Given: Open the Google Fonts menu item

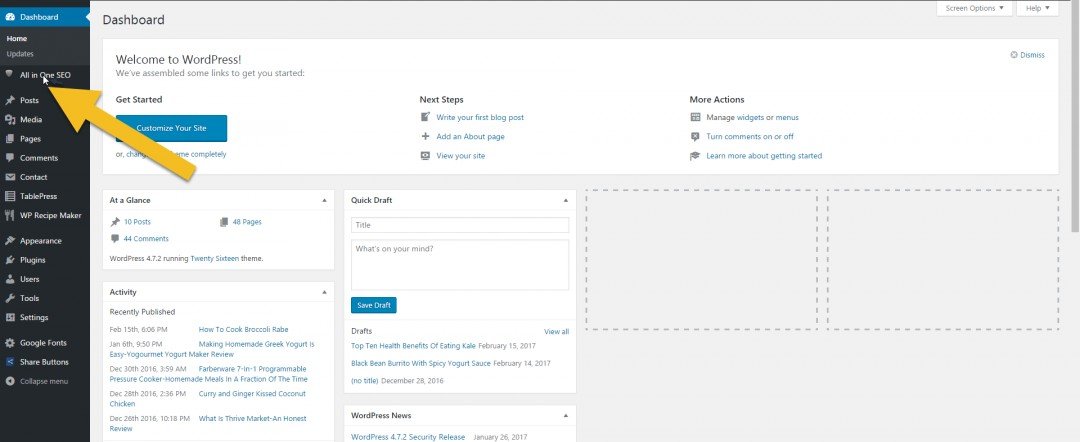Looking at the screenshot, I should point(45,343).
